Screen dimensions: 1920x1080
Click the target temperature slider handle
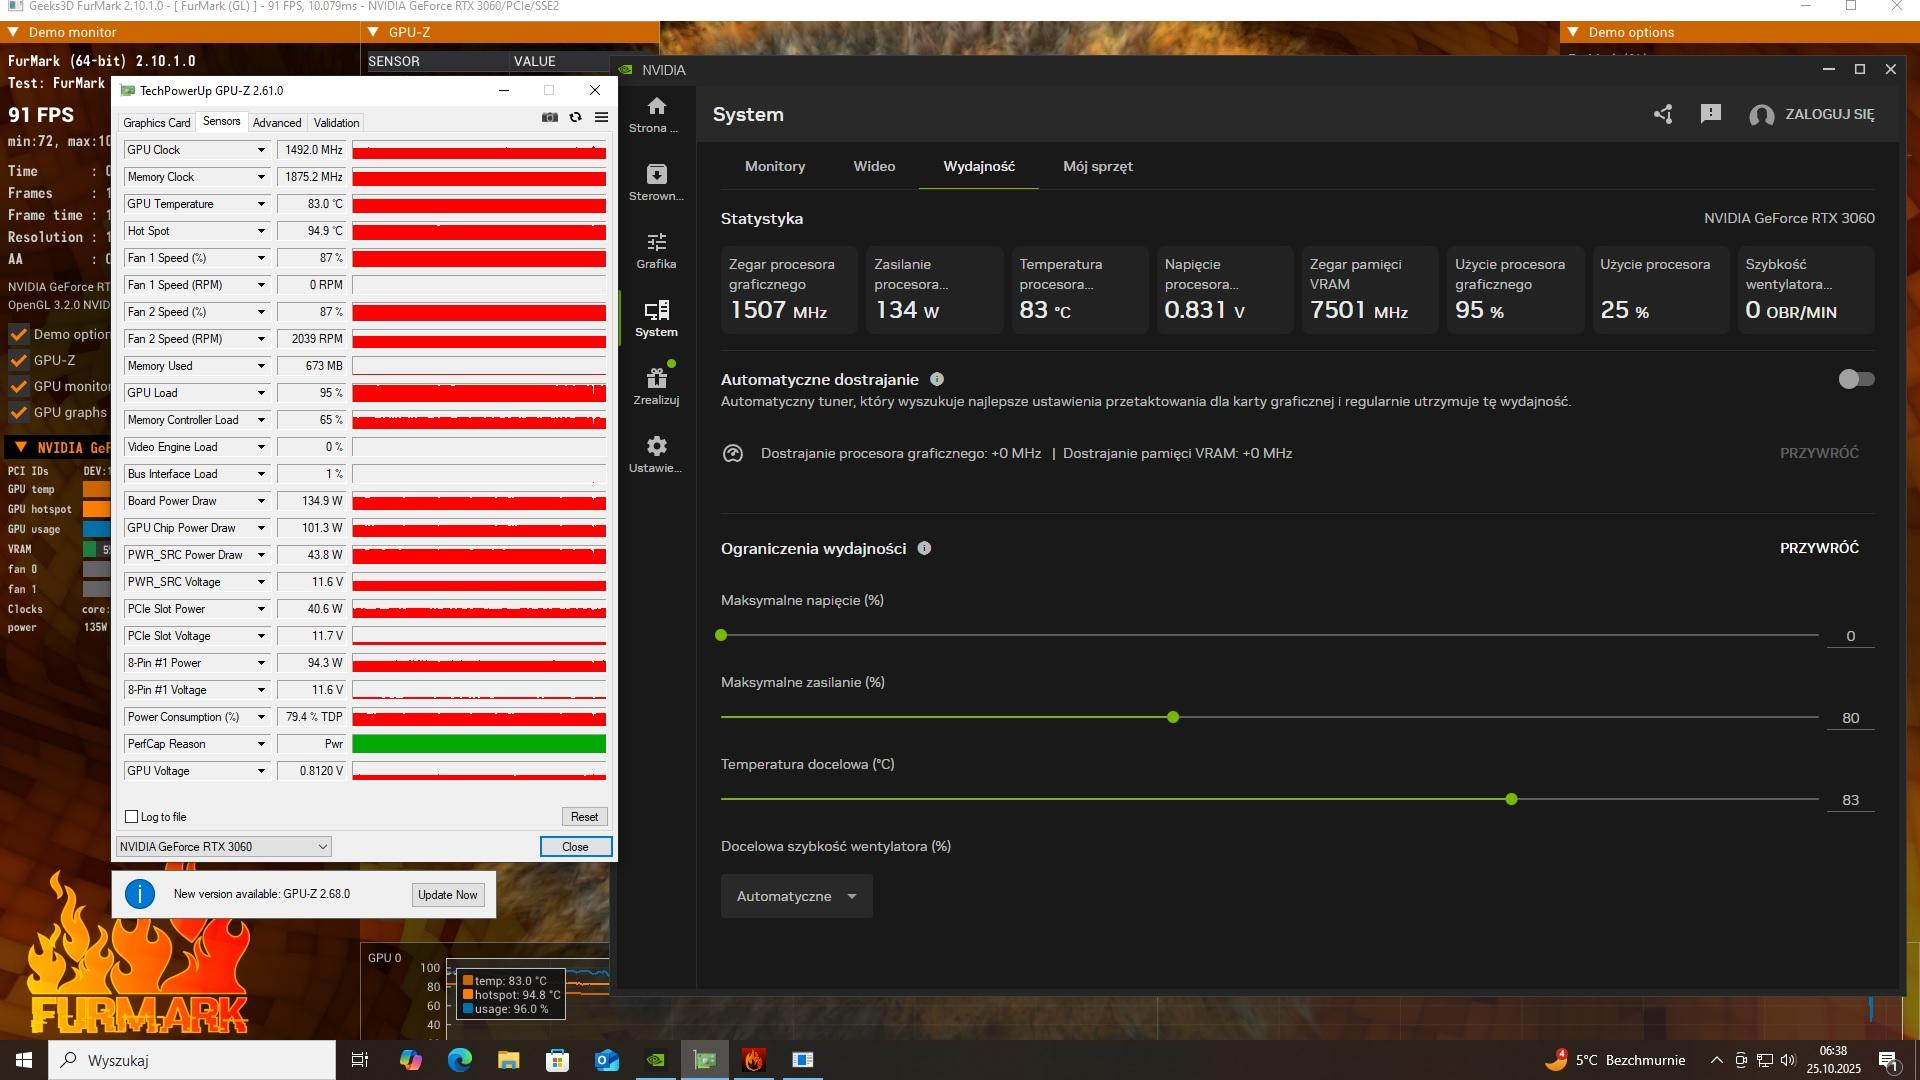tap(1511, 799)
